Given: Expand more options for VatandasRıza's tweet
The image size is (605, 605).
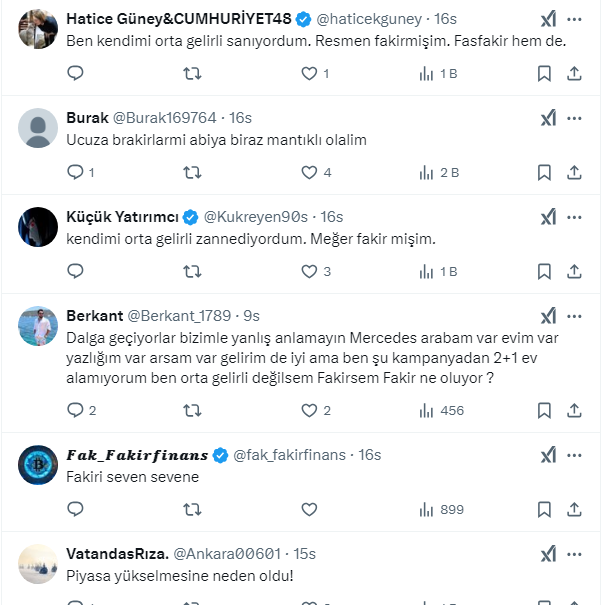Looking at the screenshot, I should 574,554.
